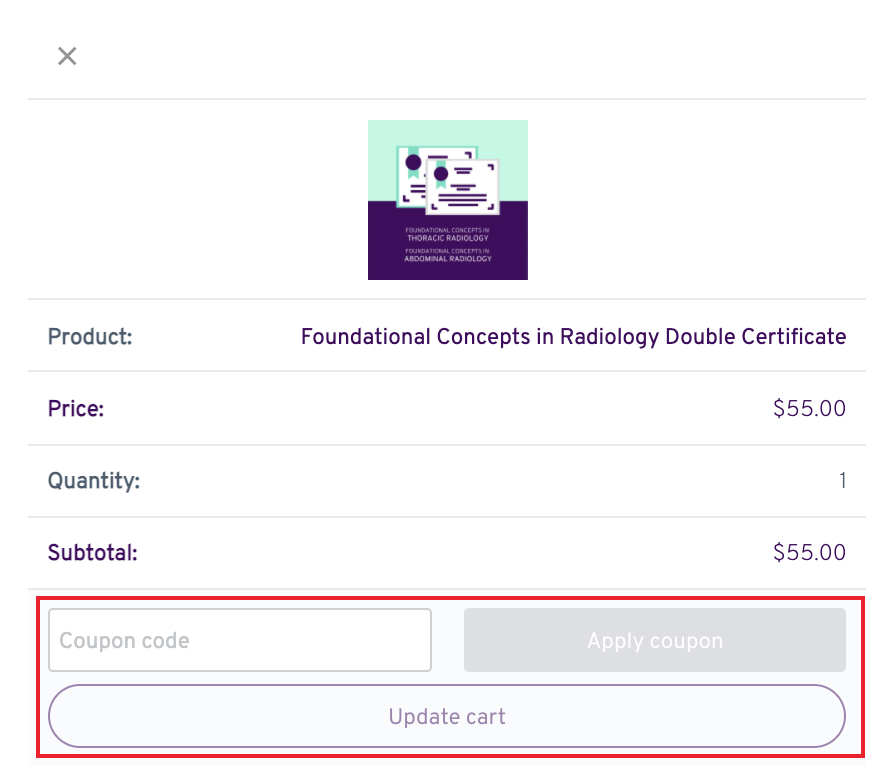
Task: Click the front certificate icon in the thumbnail
Action: tap(462, 187)
